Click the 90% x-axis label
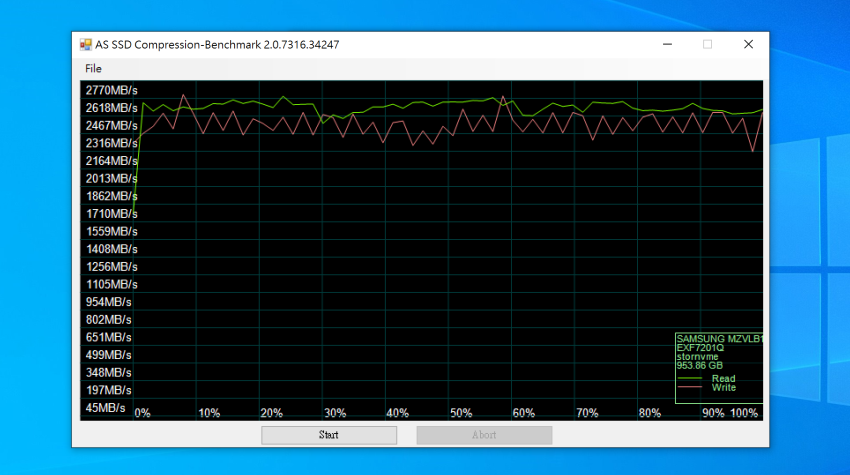This screenshot has height=475, width=850. tap(713, 413)
